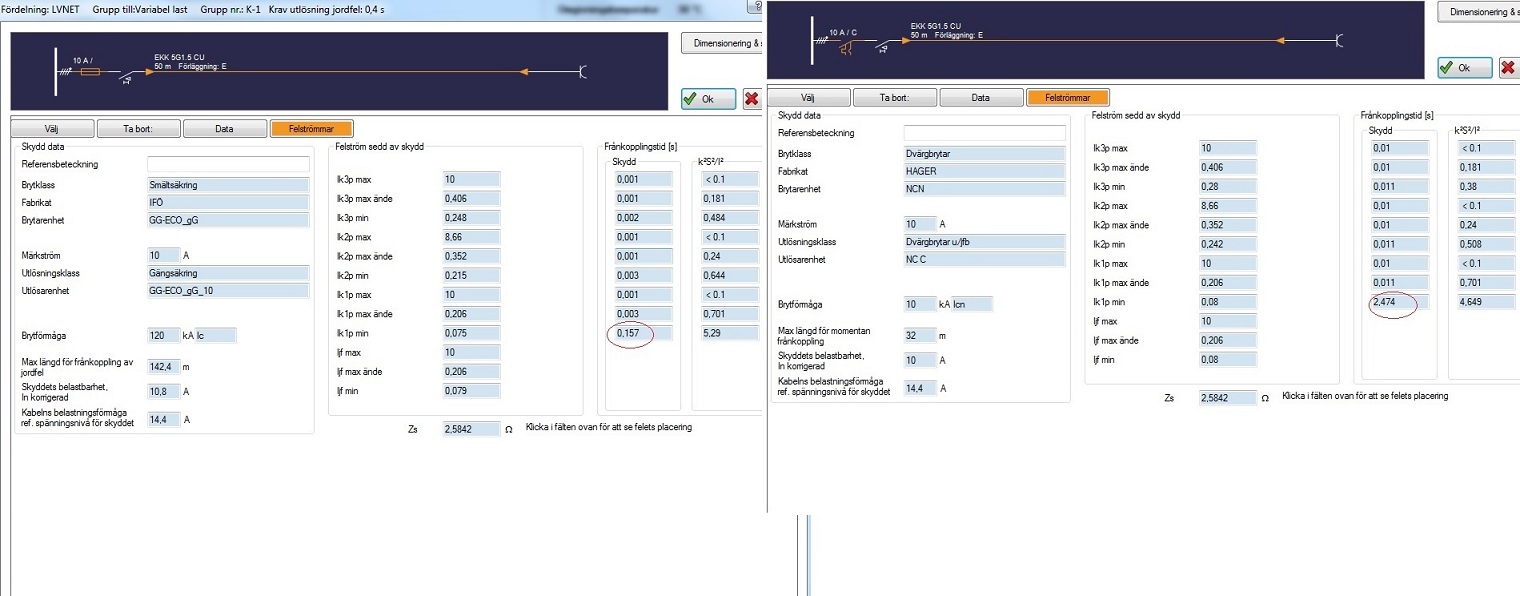Click Brytarenhet field showing NCN
1520x596 pixels.
click(x=985, y=189)
